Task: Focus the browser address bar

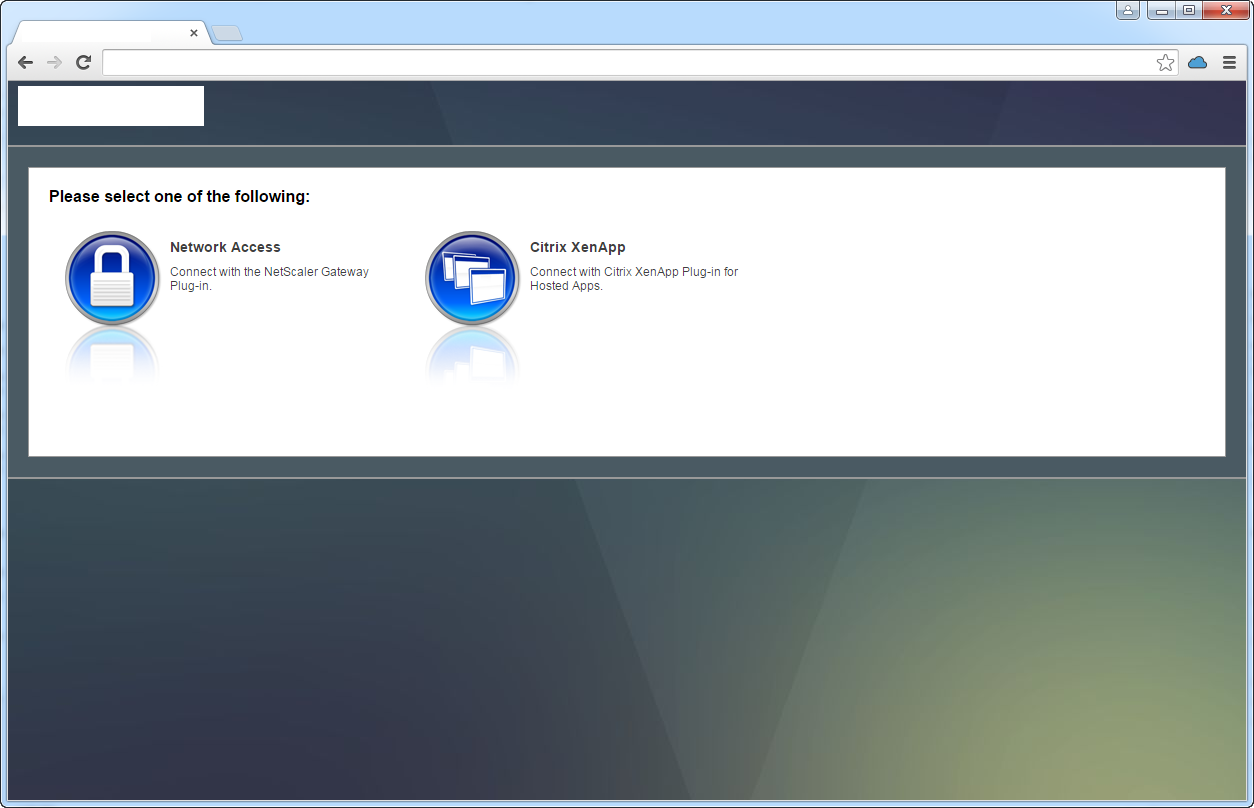Action: point(630,63)
